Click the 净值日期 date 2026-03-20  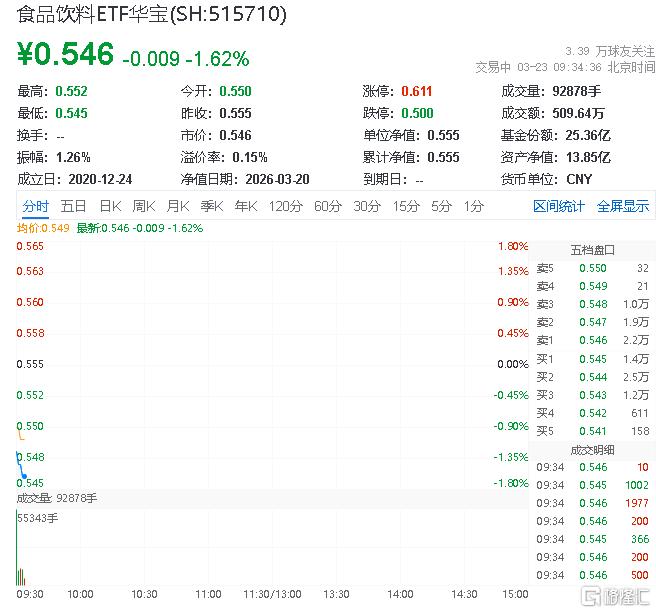coord(277,180)
